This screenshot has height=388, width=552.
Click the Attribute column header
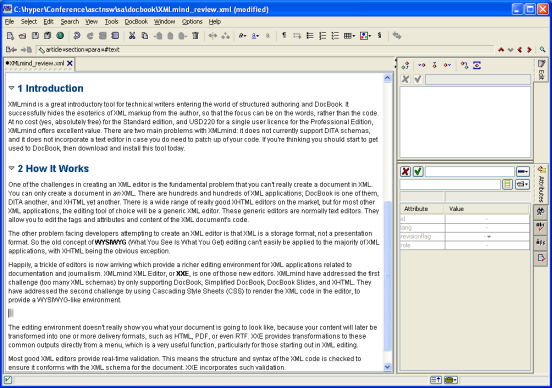pyautogui.click(x=422, y=209)
